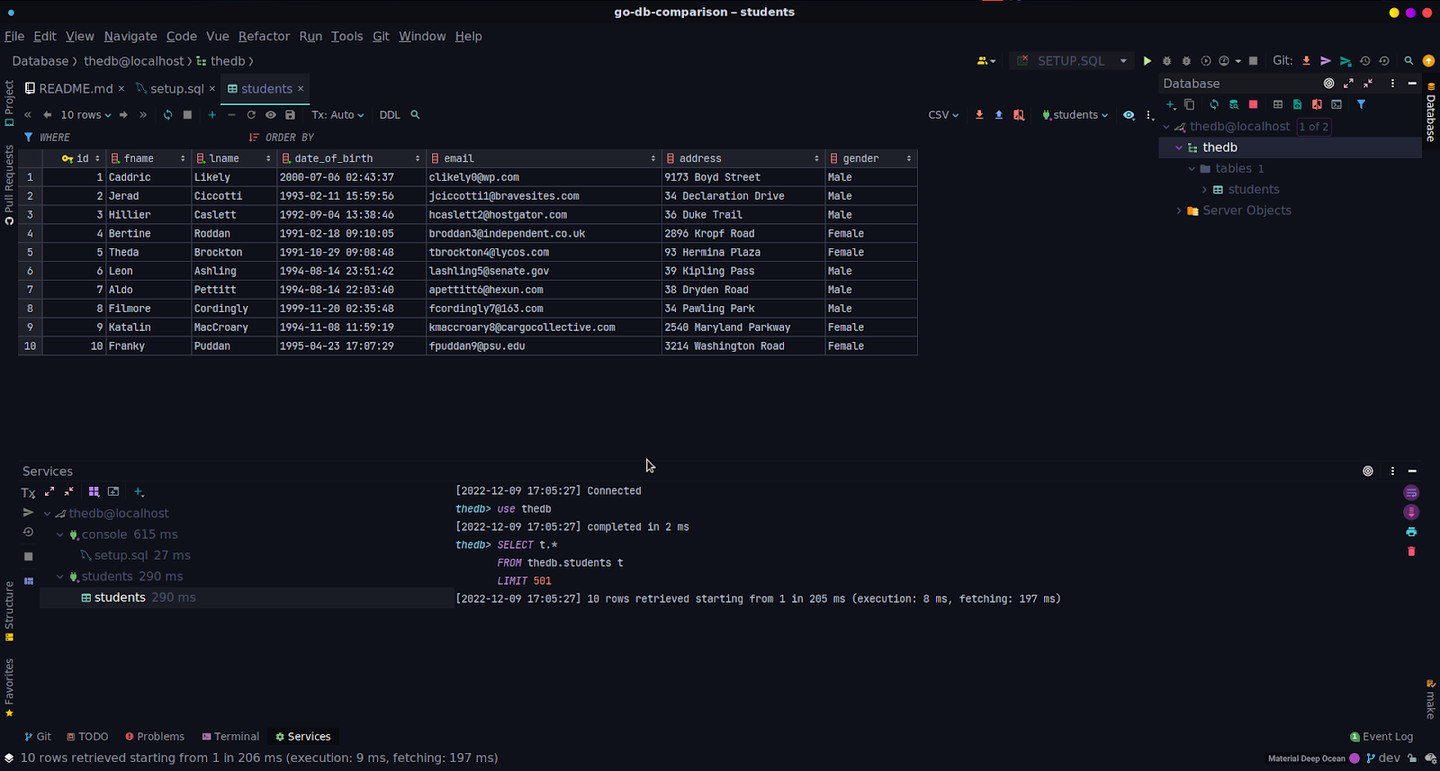Export data with the download icon
1440x771 pixels.
click(980, 114)
